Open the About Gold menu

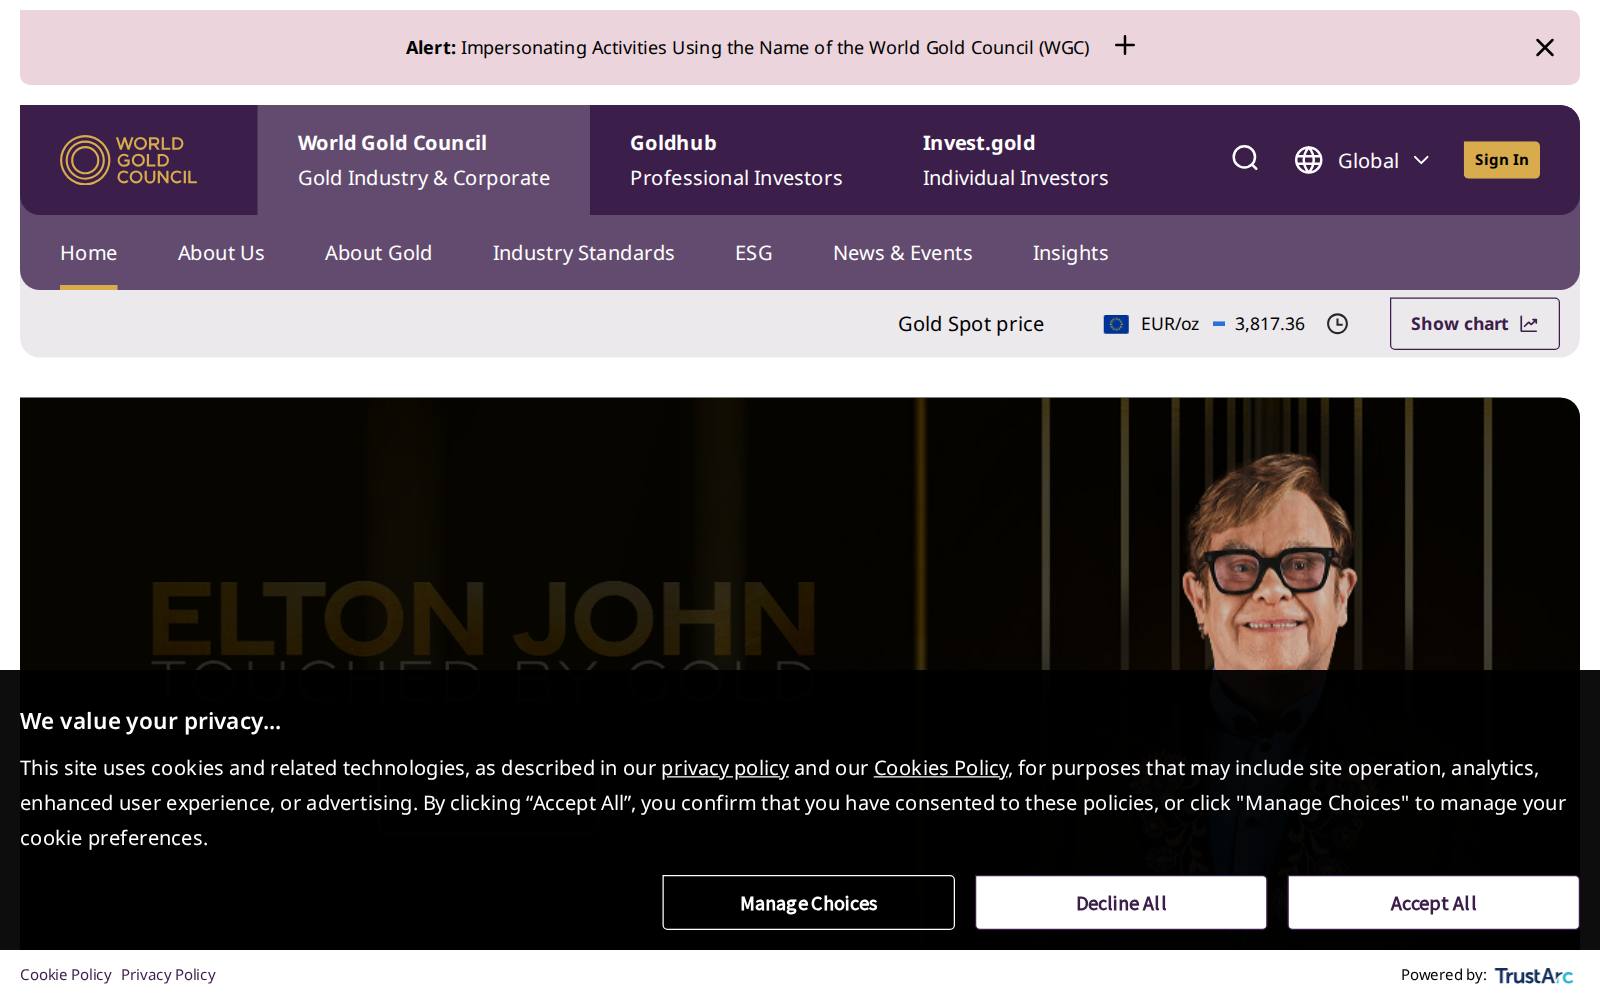click(x=378, y=252)
